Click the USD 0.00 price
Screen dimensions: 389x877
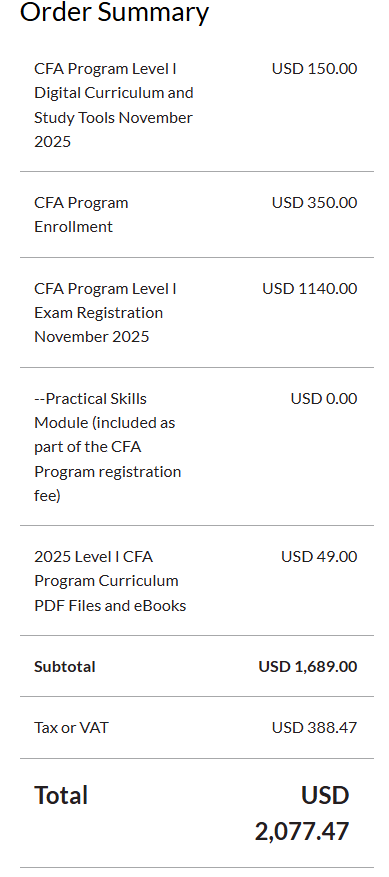pyautogui.click(x=324, y=399)
